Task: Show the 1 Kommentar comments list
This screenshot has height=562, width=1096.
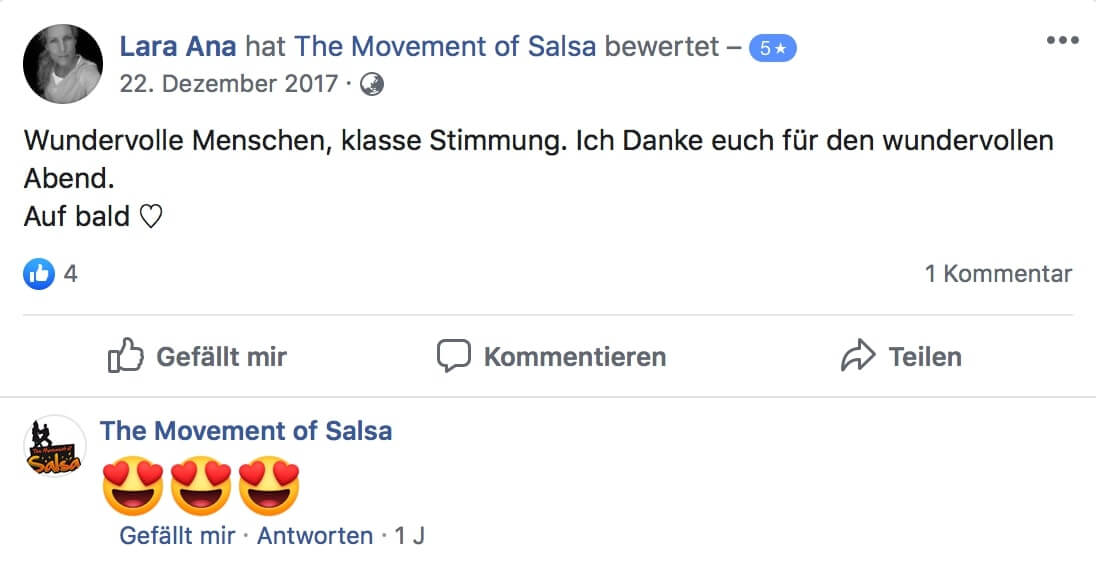Action: click(998, 274)
